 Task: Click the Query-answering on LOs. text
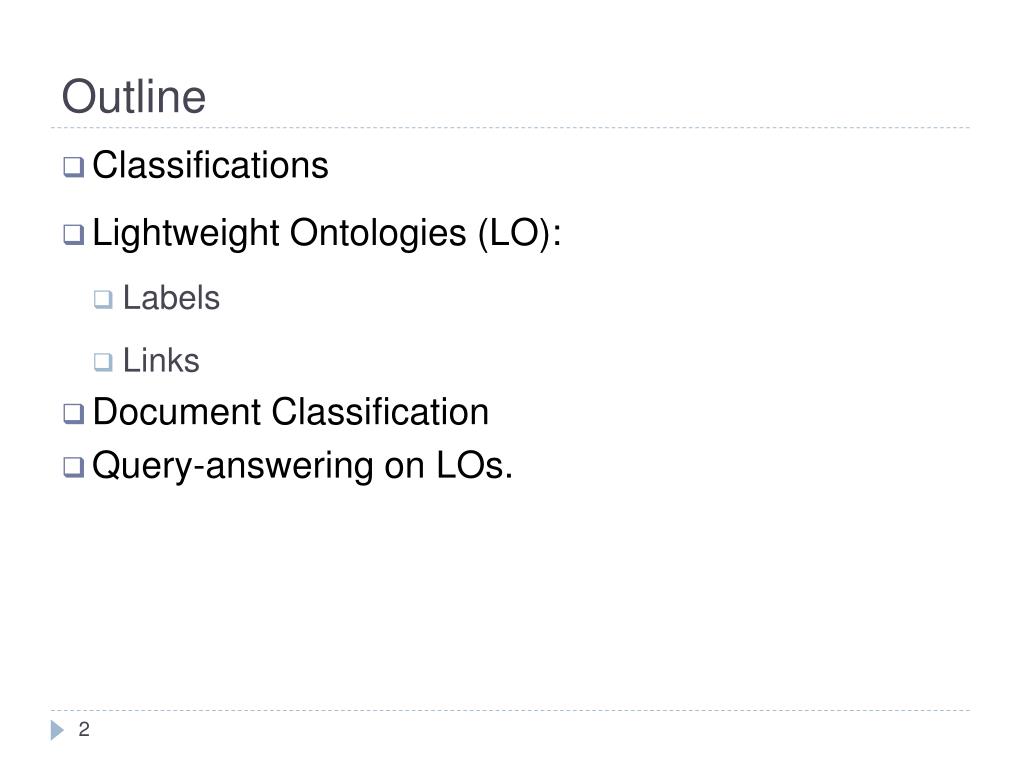[303, 466]
